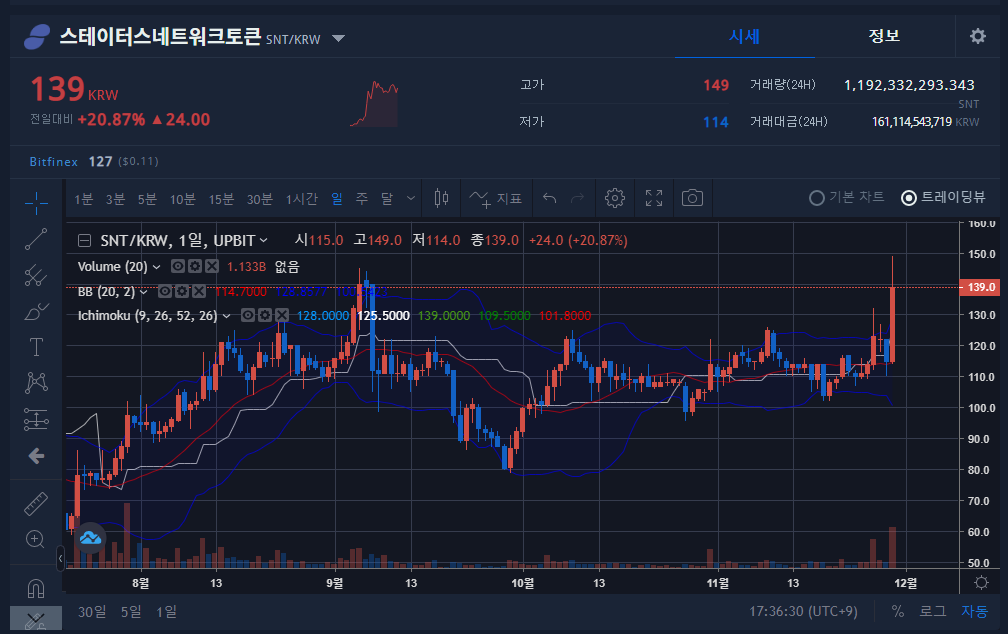The image size is (1008, 634).
Task: Toggle percent (%) scale mode
Action: tap(897, 611)
